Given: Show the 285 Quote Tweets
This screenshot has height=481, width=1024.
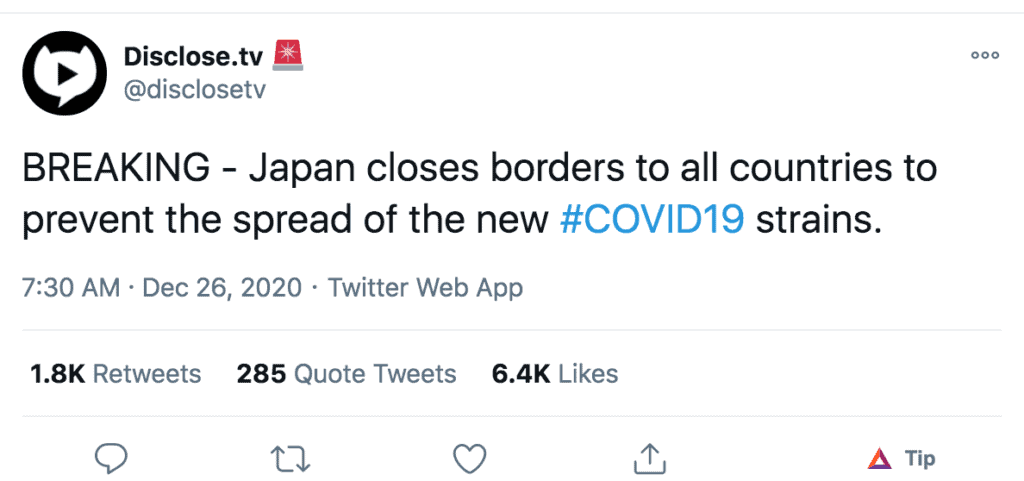Looking at the screenshot, I should pyautogui.click(x=346, y=374).
